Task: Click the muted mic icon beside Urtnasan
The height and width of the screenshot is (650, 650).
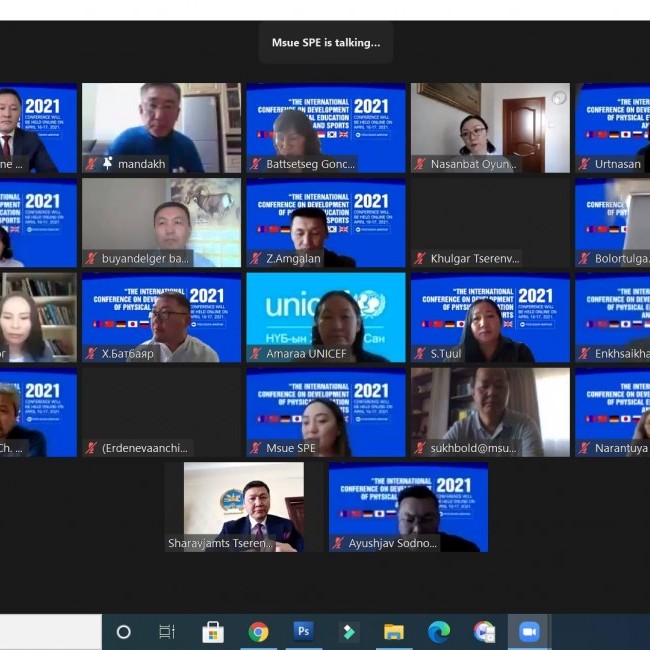Action: click(584, 164)
